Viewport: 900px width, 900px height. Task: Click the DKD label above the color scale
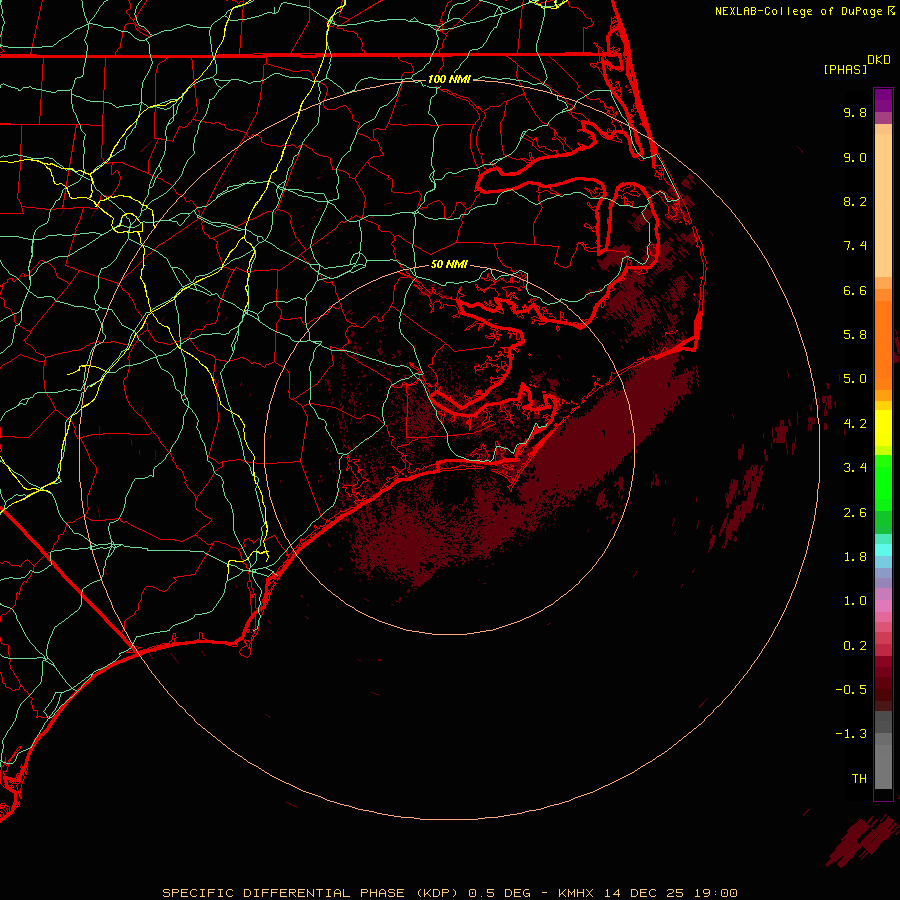[879, 60]
